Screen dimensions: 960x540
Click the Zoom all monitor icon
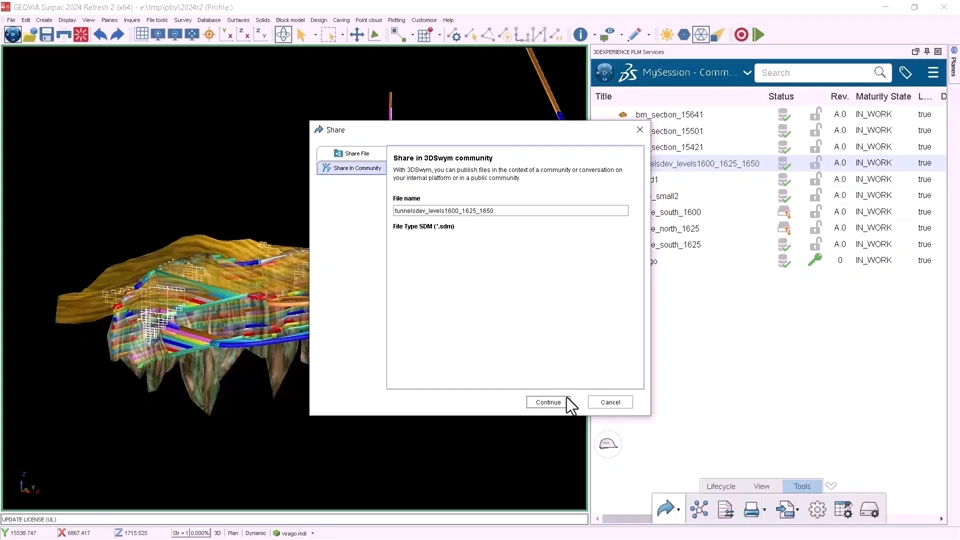[192, 34]
